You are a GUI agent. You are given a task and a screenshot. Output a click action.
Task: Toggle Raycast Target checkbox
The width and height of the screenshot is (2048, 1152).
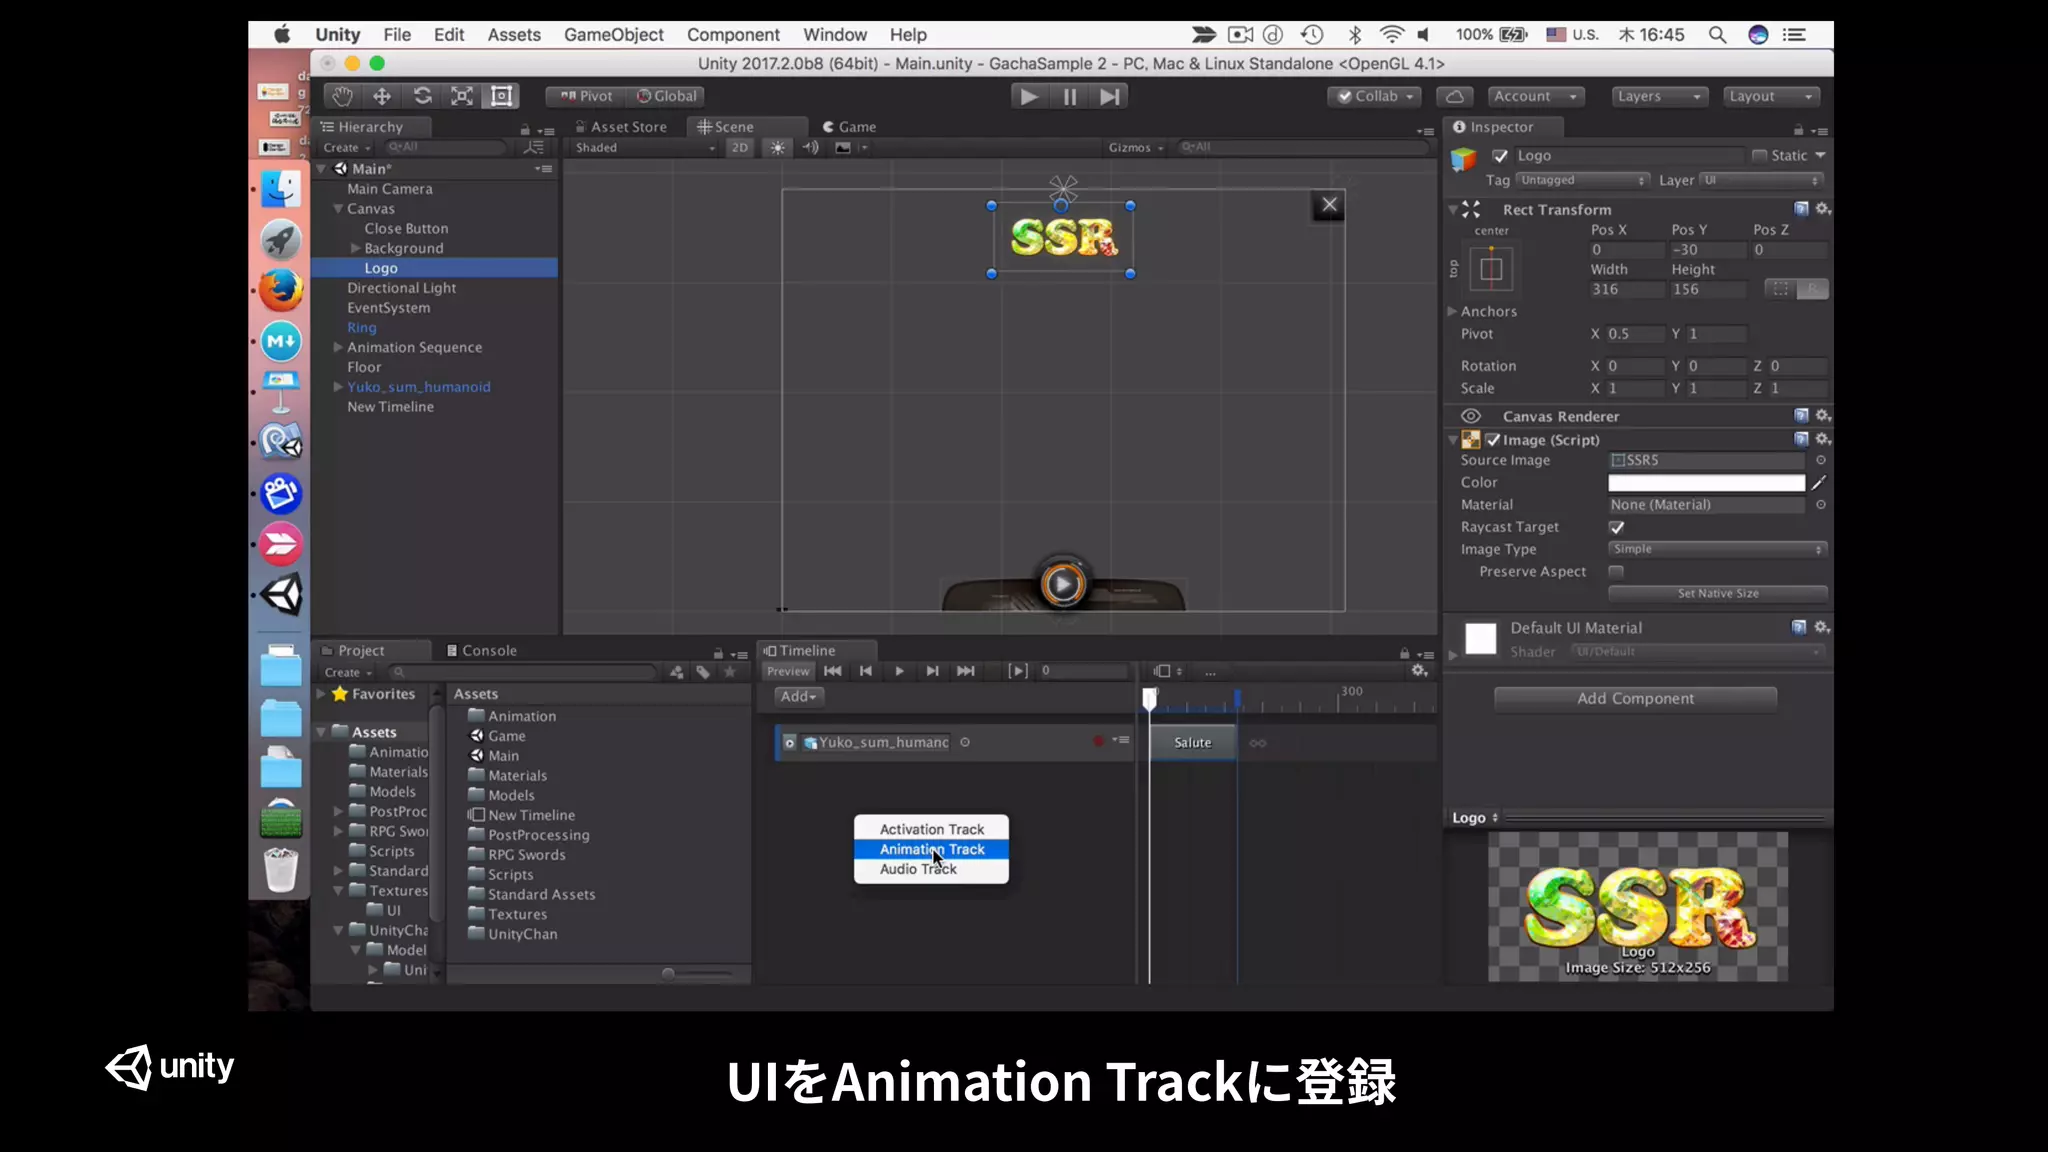[x=1616, y=527]
